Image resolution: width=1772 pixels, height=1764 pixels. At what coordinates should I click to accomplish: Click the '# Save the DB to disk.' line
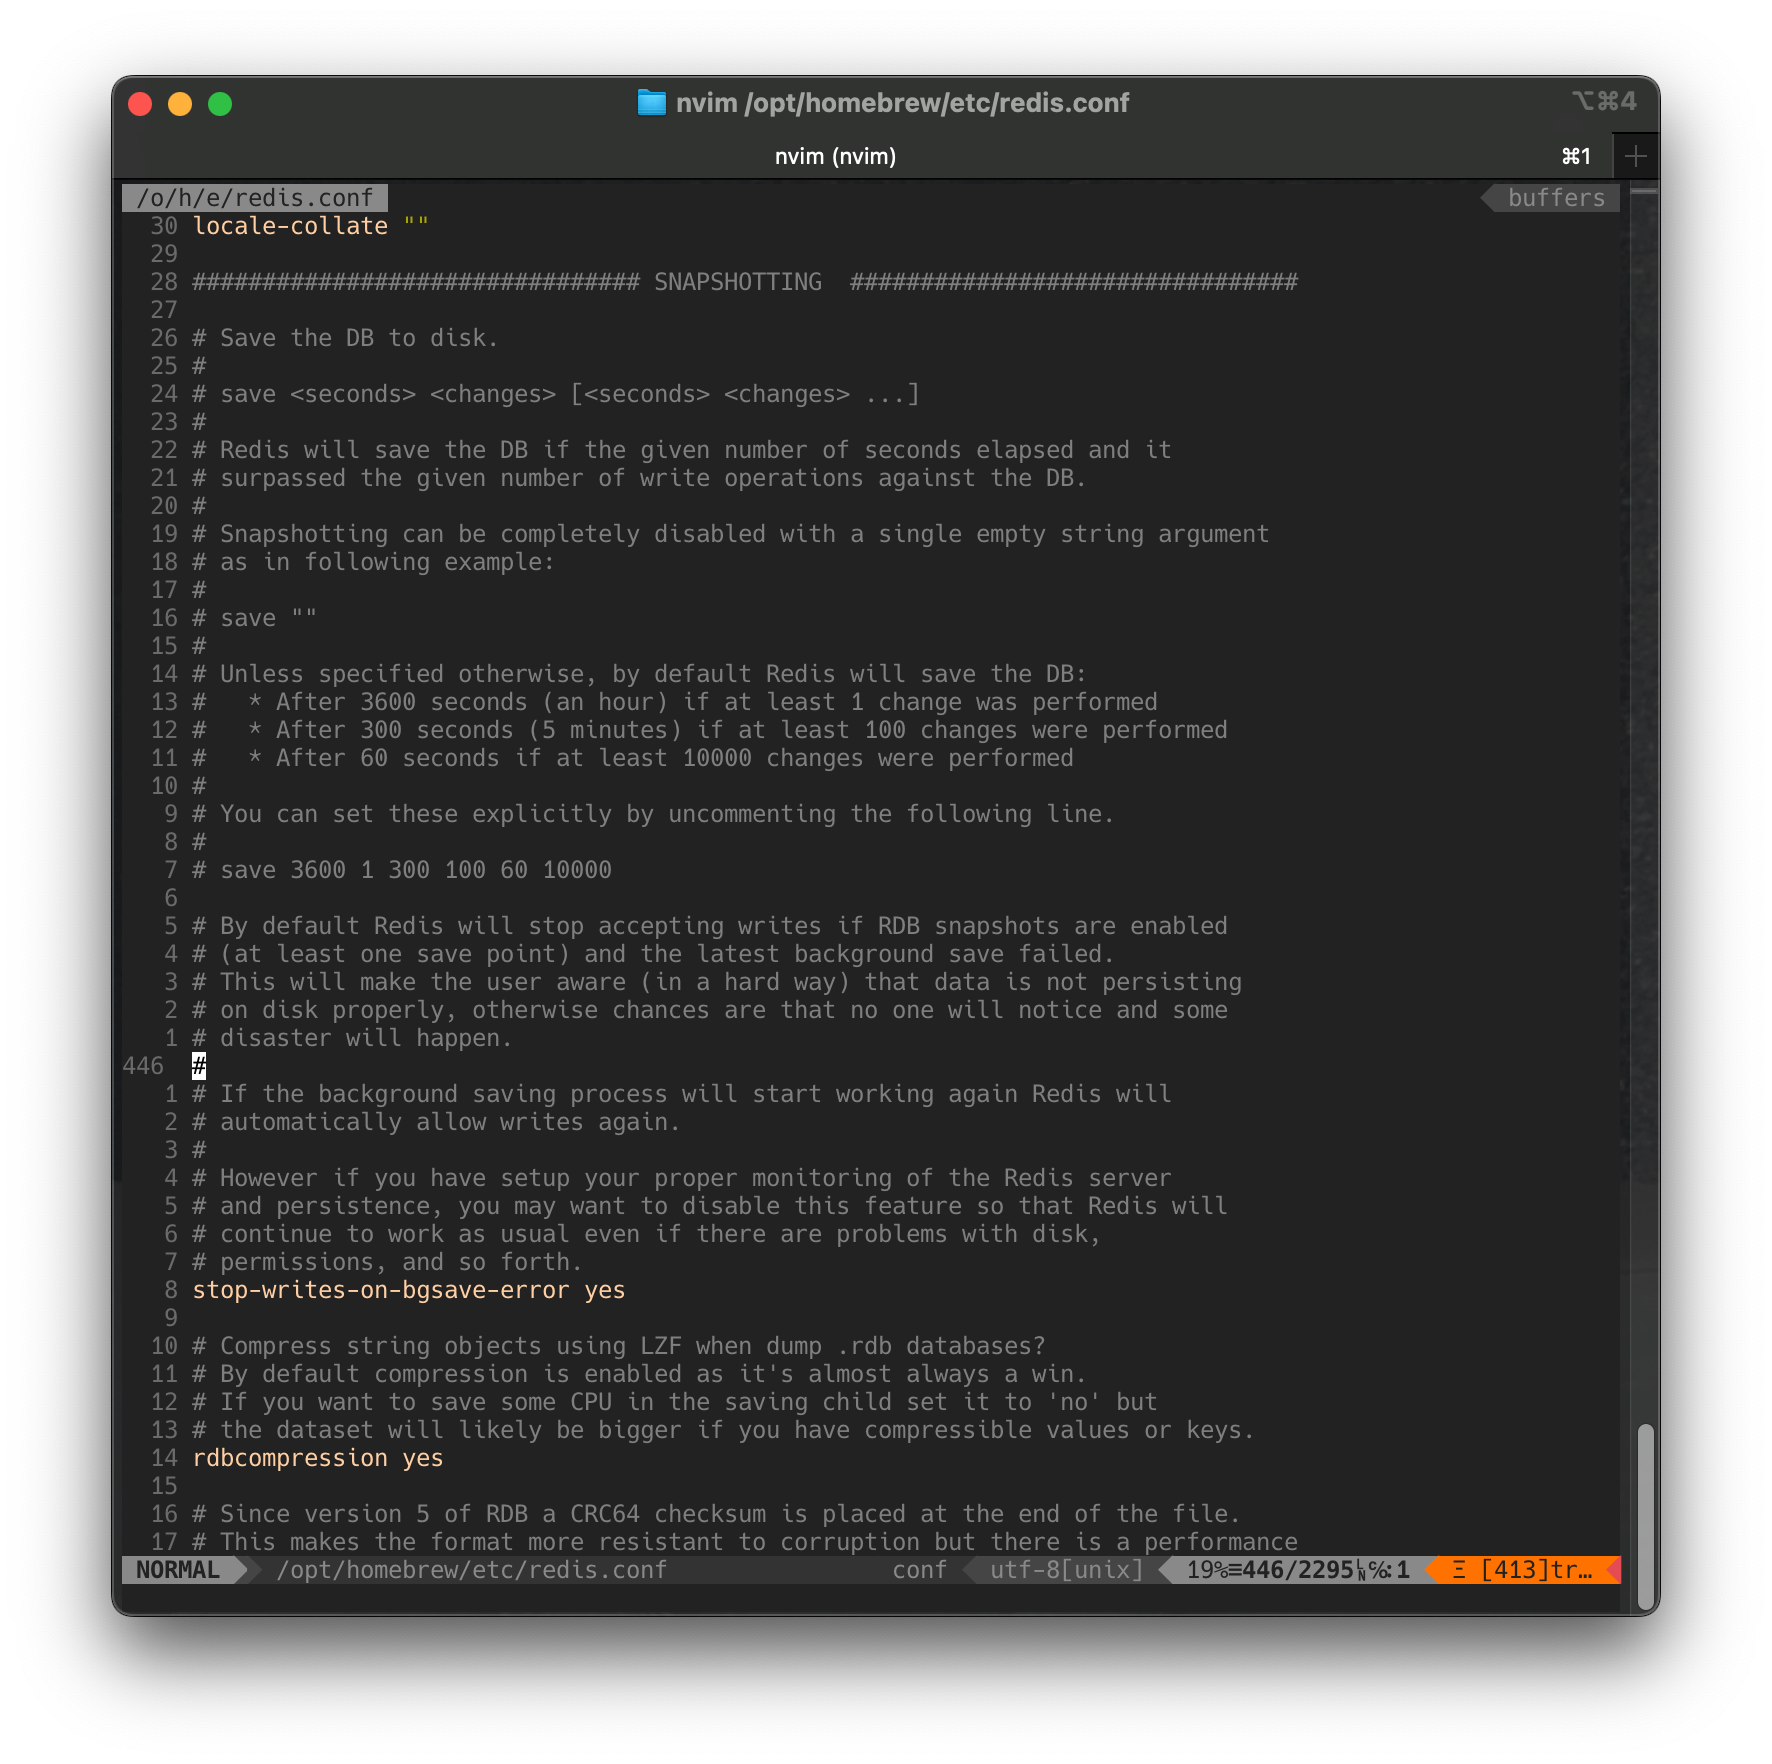tap(345, 338)
